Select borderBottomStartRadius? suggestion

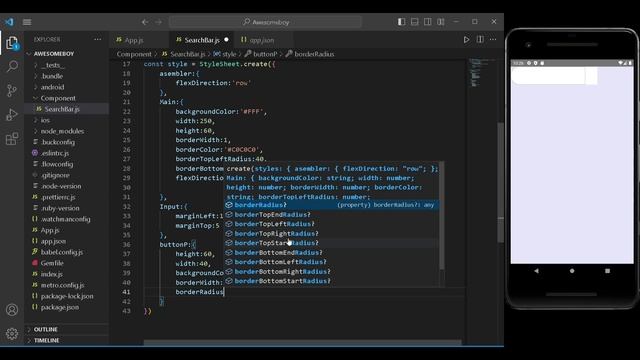(x=332, y=281)
